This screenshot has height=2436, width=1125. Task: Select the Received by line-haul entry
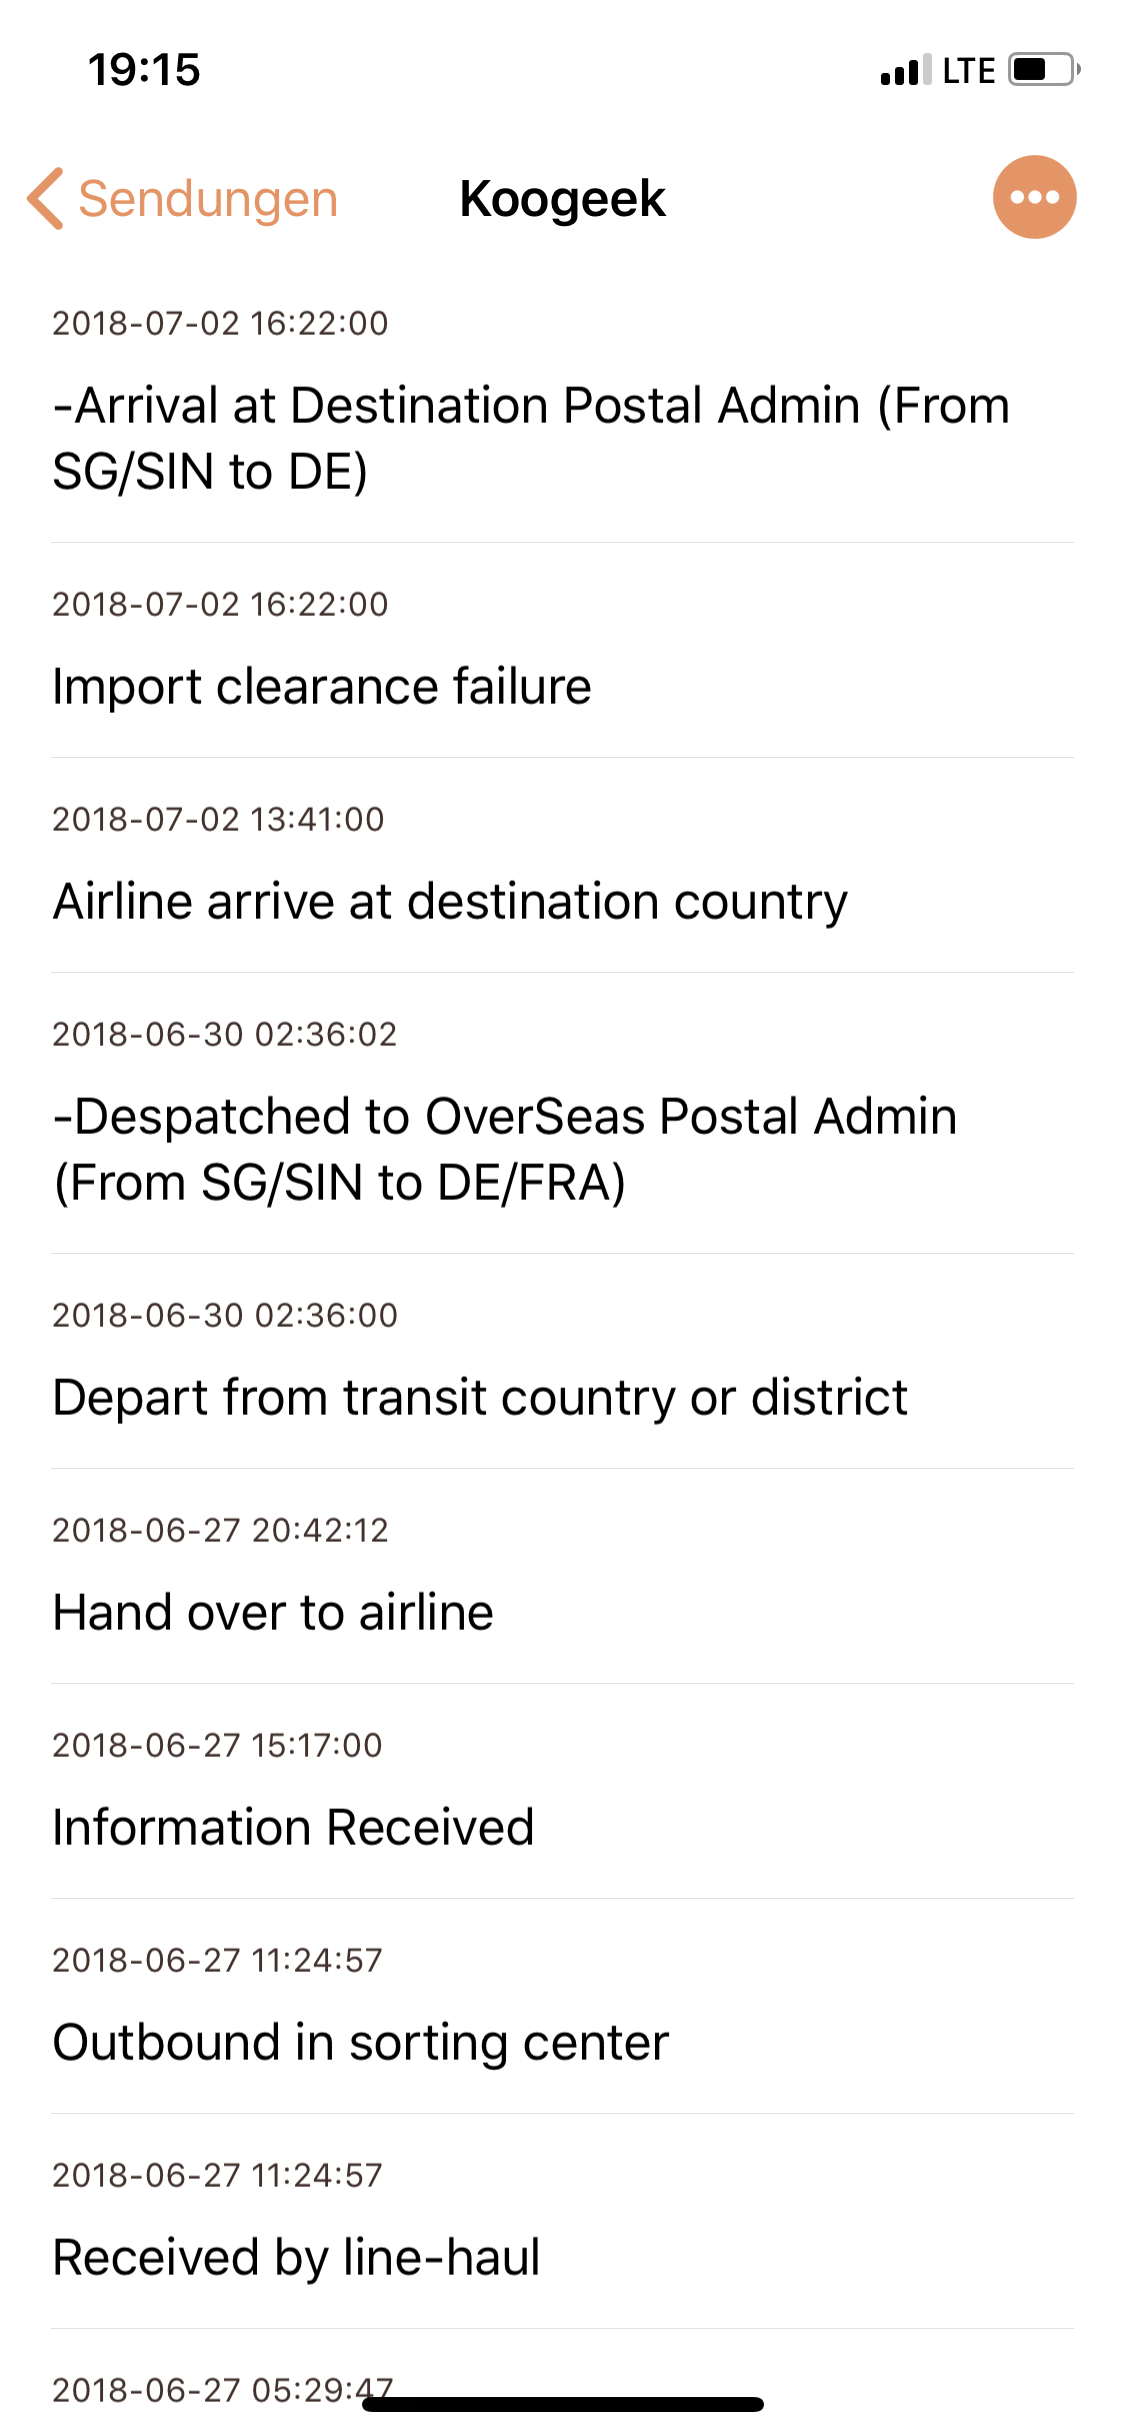[296, 2258]
